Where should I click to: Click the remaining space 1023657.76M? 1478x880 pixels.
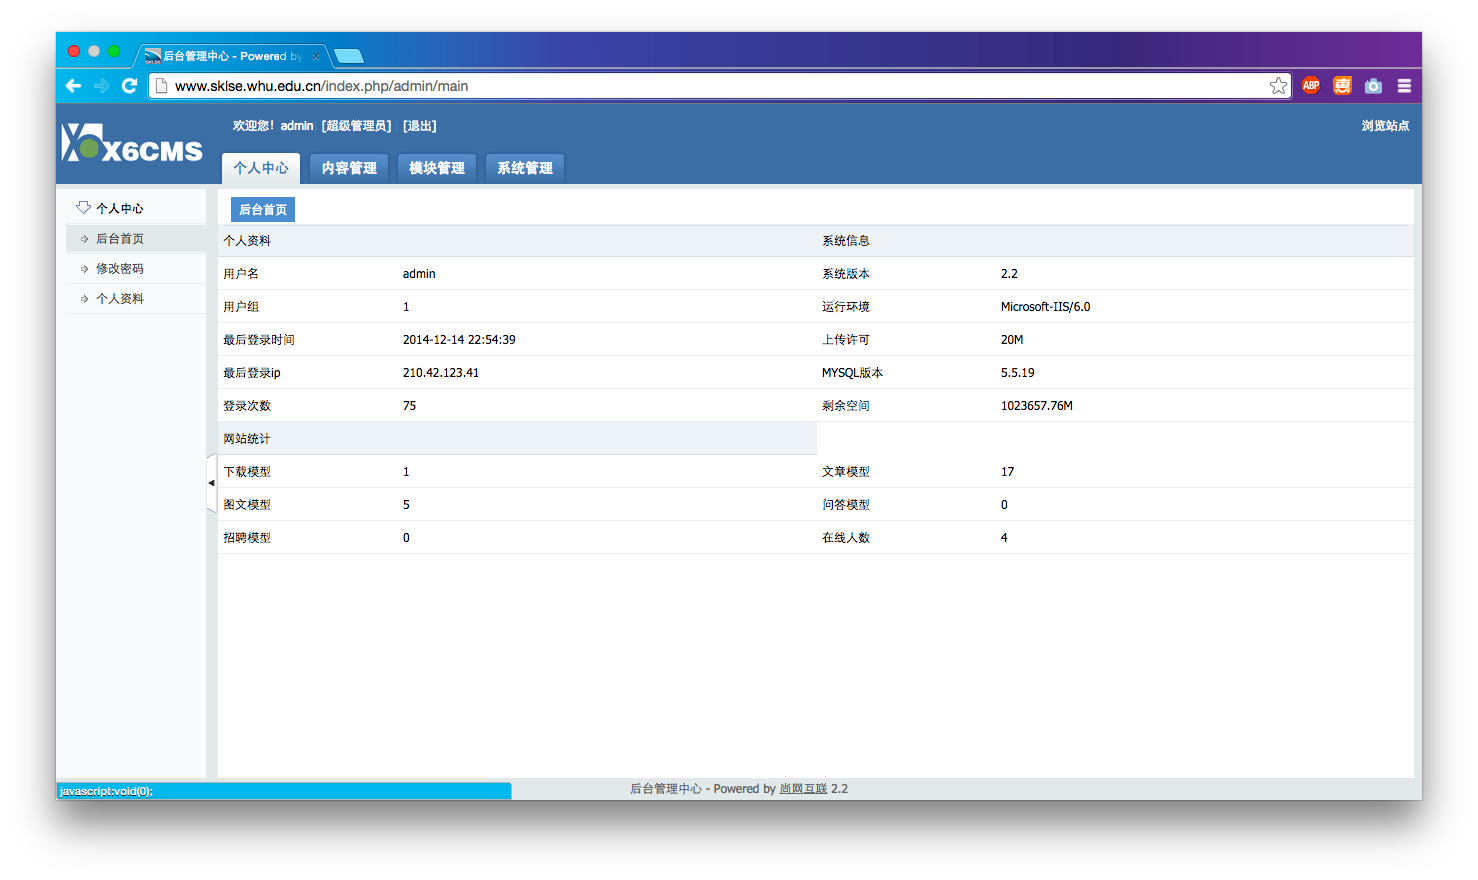(x=1037, y=406)
